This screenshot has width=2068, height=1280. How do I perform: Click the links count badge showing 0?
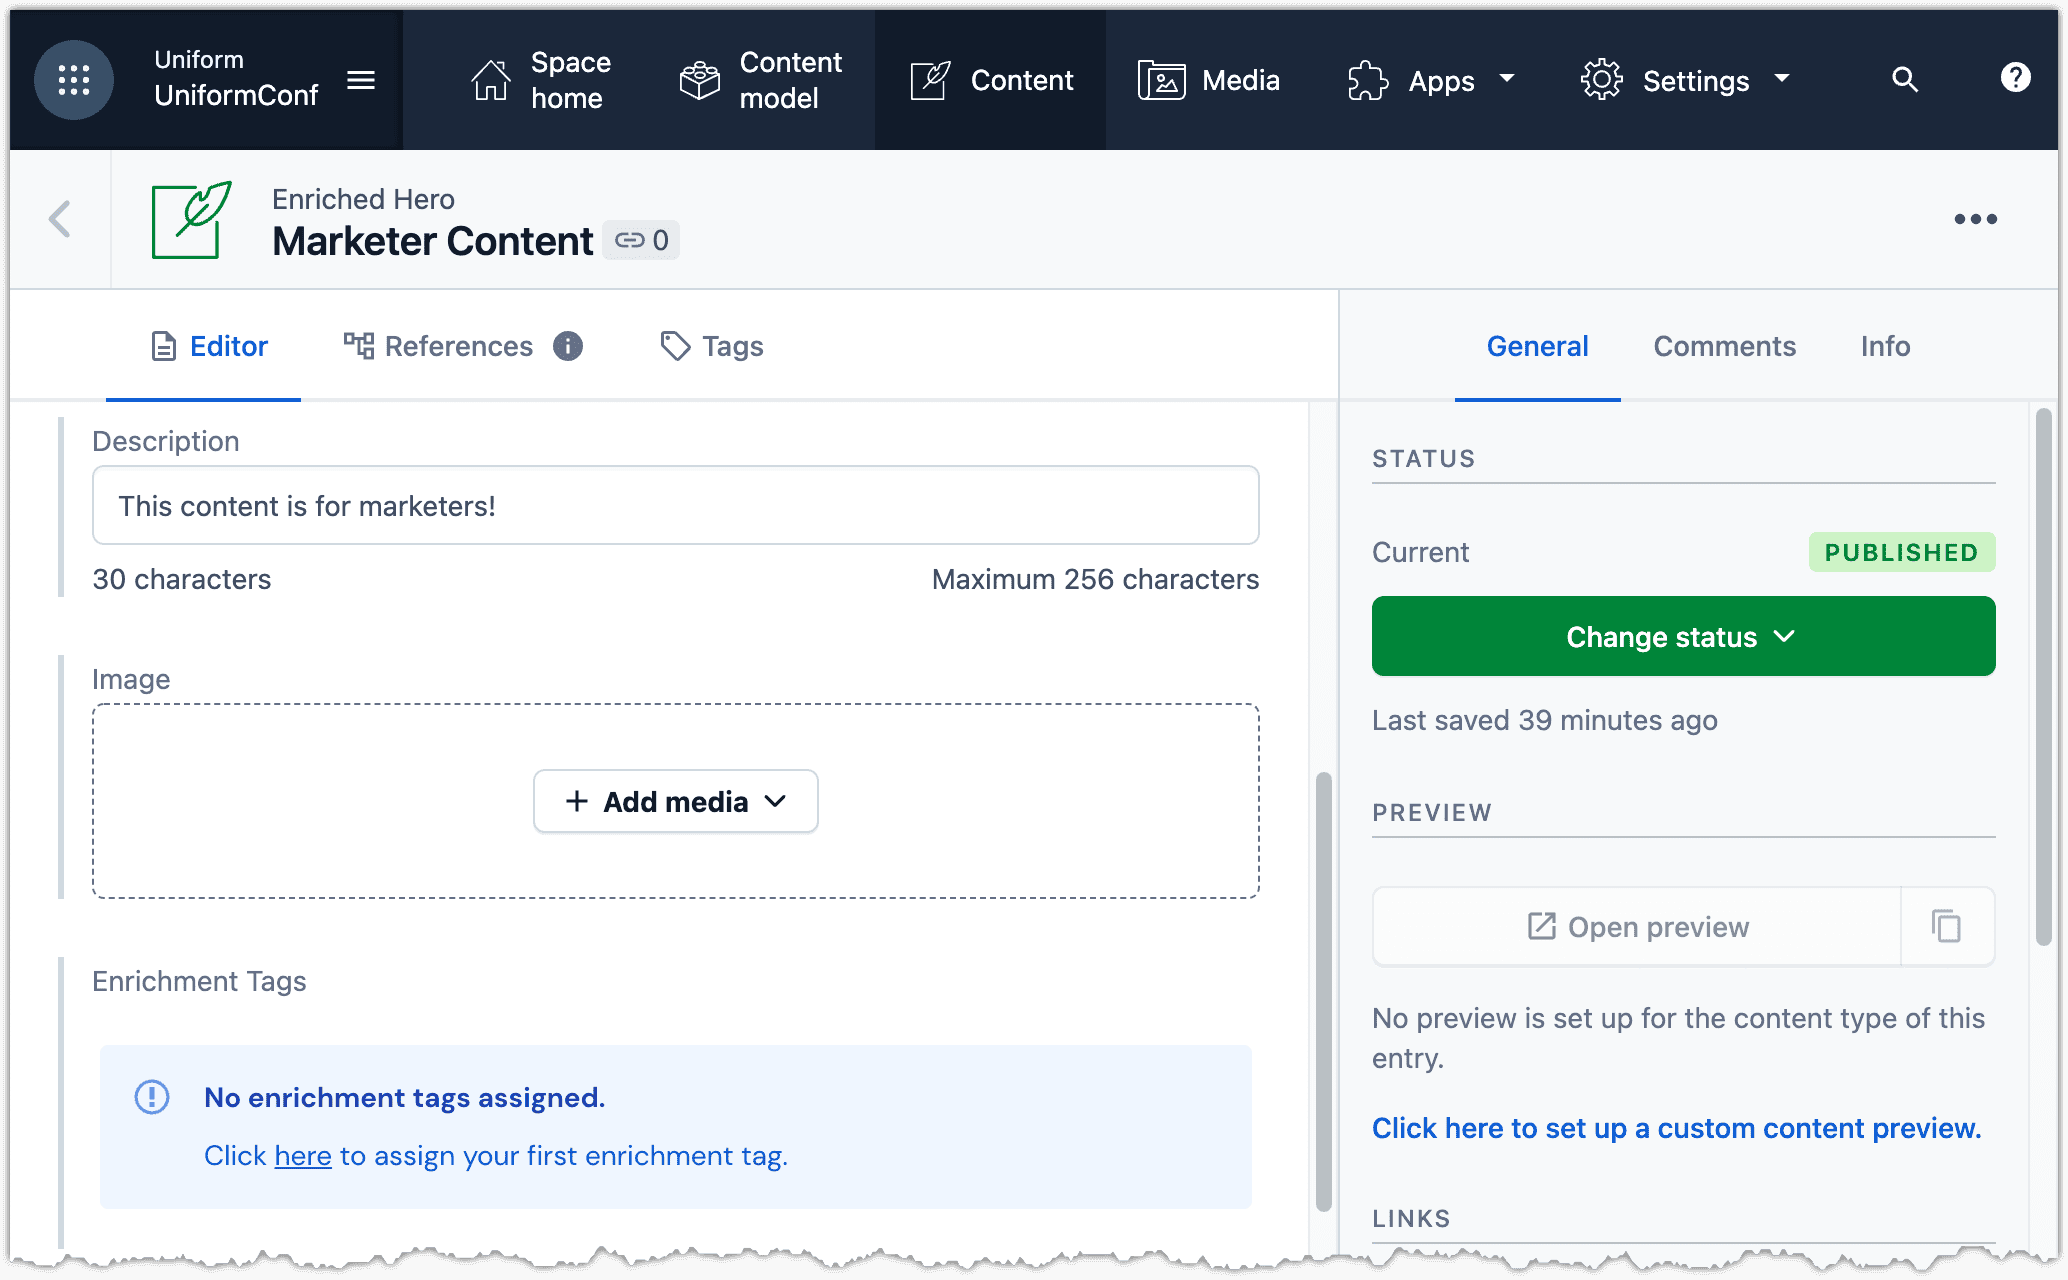[x=642, y=240]
